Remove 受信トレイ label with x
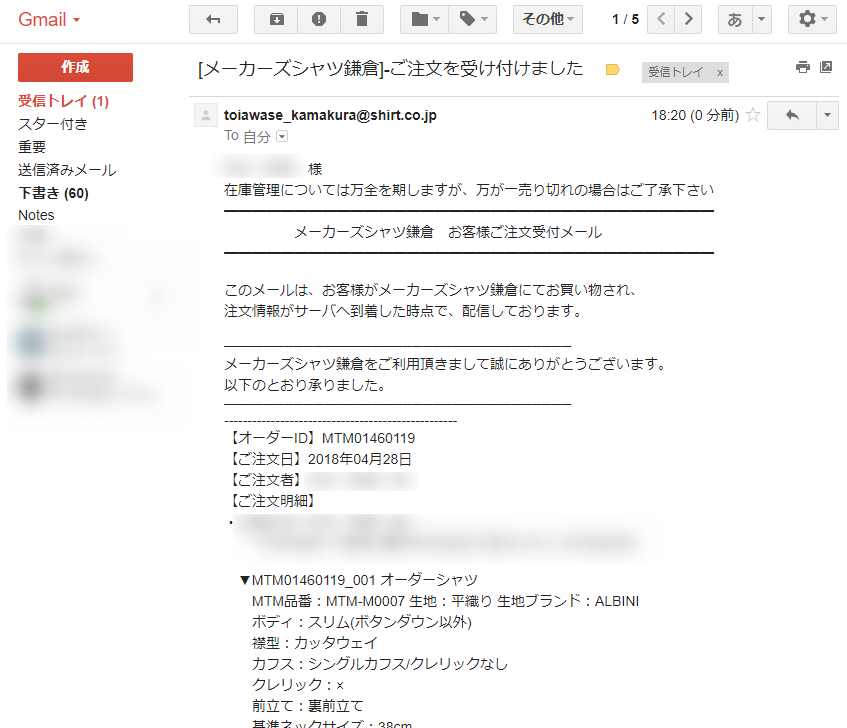847x728 pixels. click(x=720, y=72)
